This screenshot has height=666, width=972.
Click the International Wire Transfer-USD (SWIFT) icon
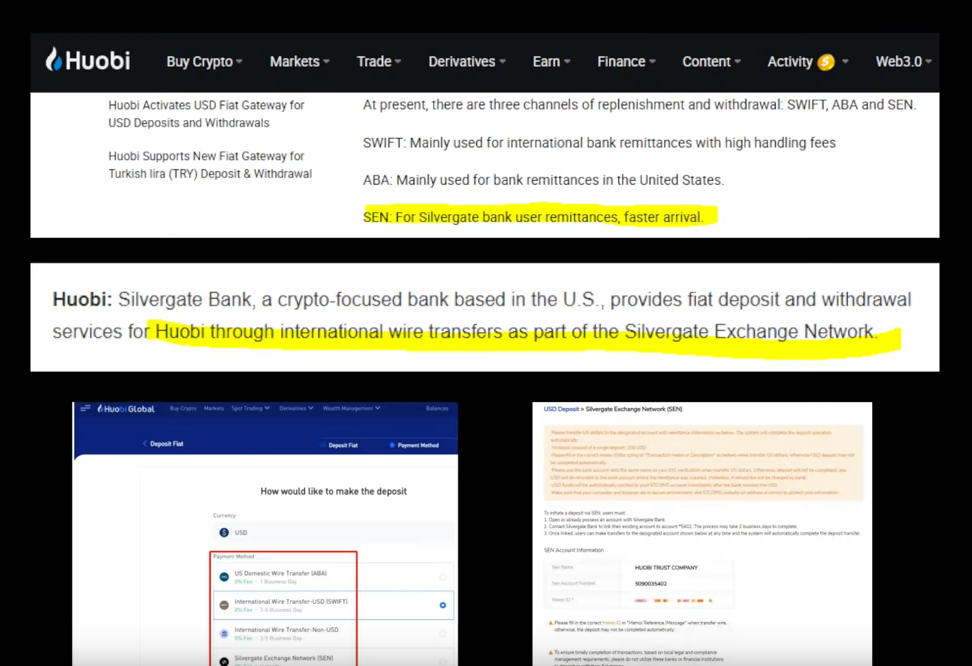click(x=224, y=605)
